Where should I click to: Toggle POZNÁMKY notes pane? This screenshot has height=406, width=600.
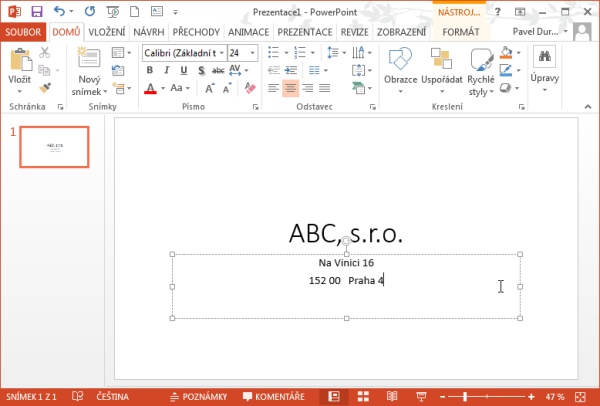pos(199,397)
